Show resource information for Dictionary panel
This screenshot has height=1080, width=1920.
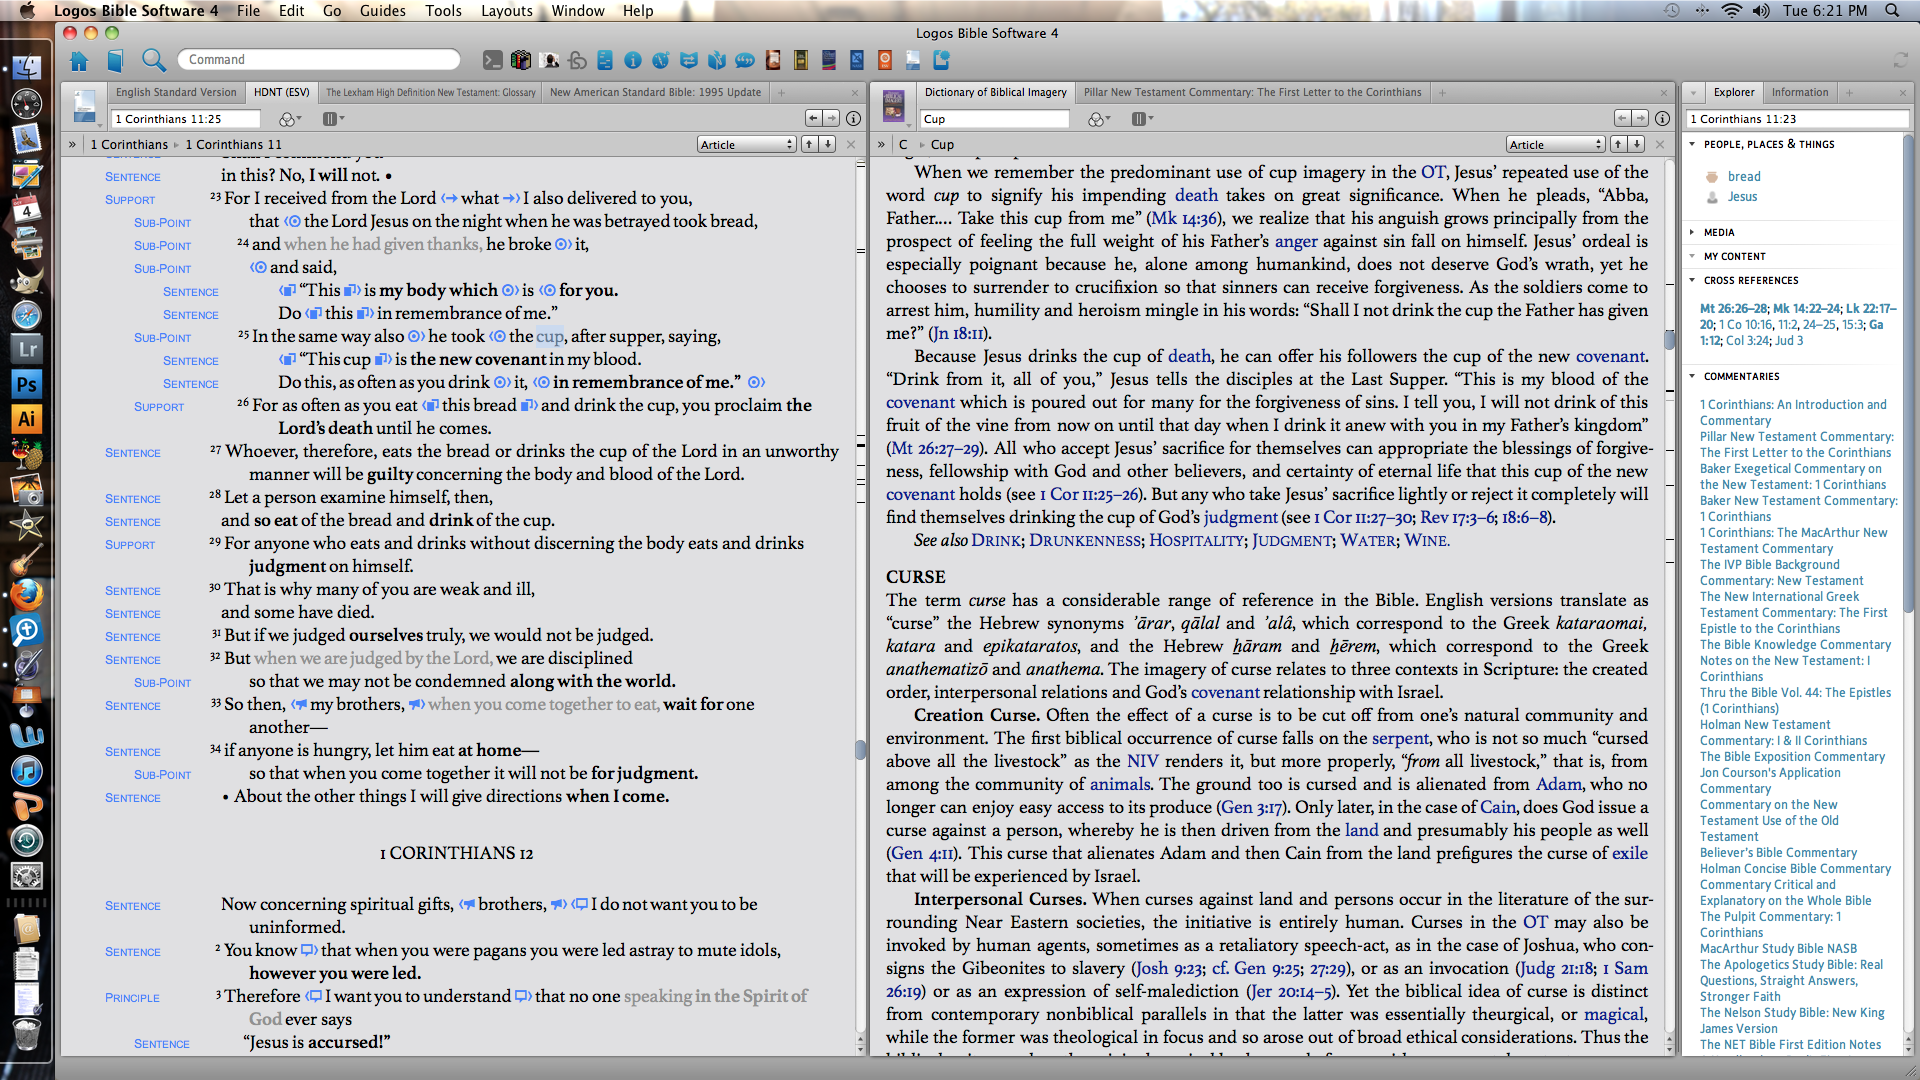(1662, 118)
